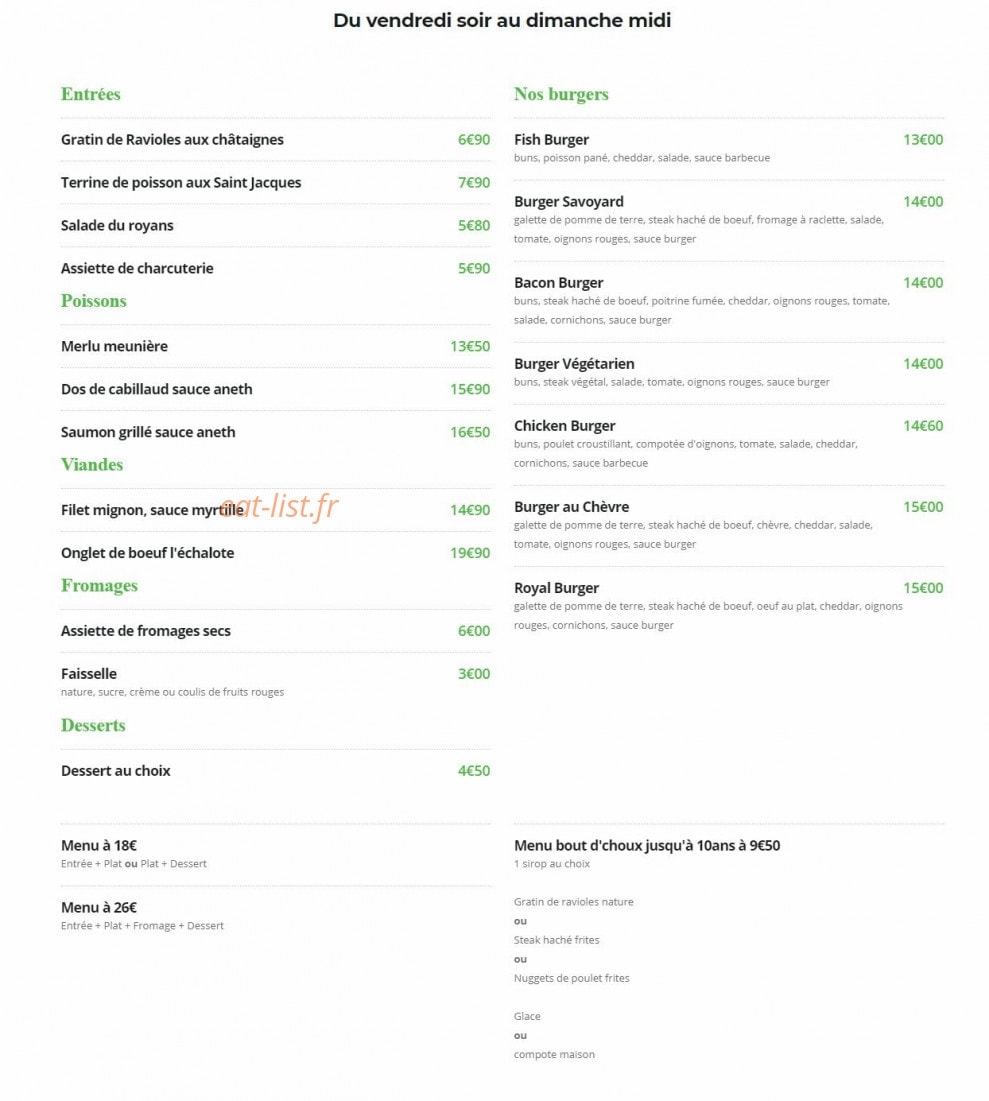Screen dimensions: 989x1101
Task: Click the Nos burgers heading
Action: [x=561, y=94]
